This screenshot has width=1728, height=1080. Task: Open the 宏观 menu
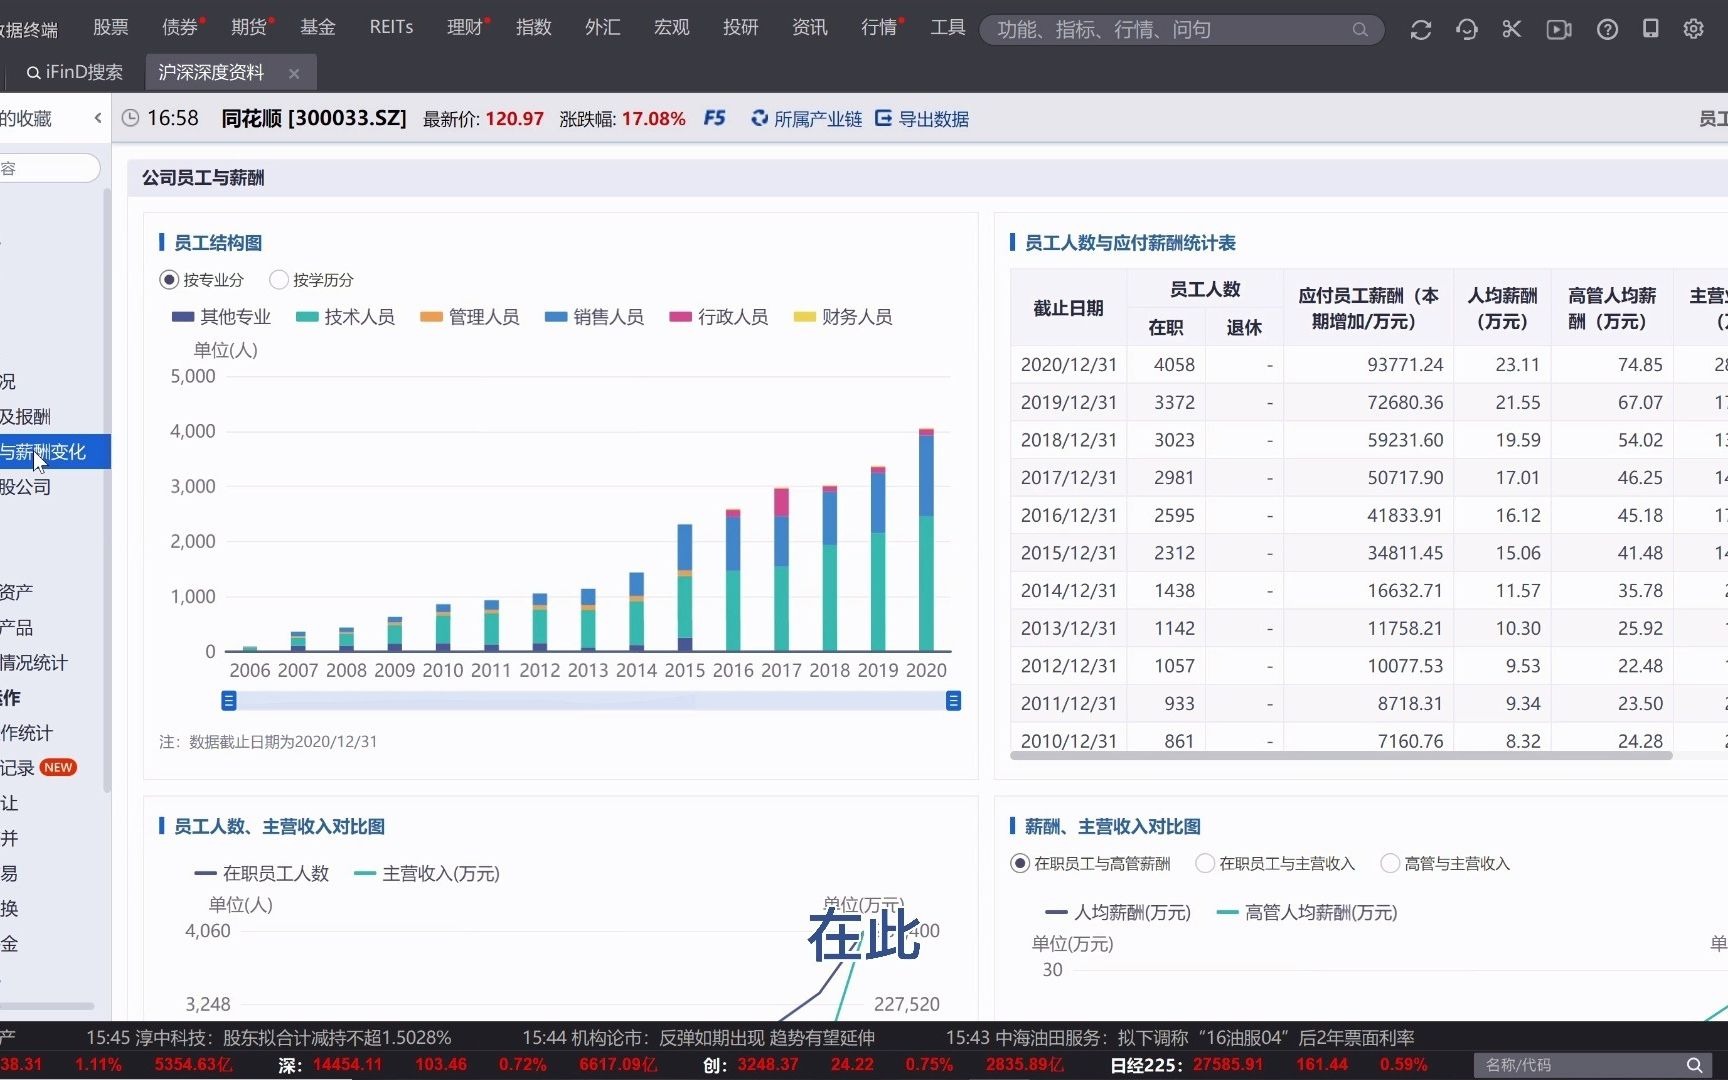pos(672,28)
